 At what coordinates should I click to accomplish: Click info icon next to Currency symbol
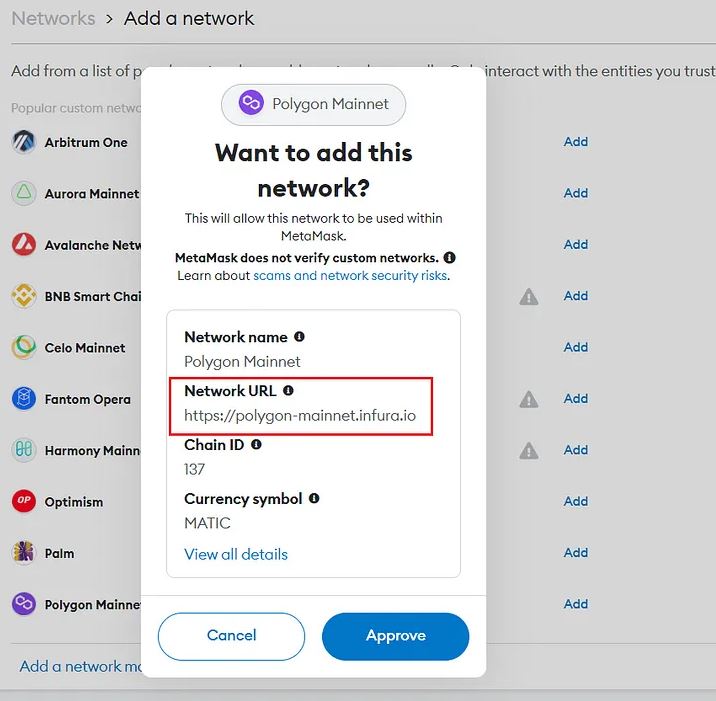pos(314,498)
